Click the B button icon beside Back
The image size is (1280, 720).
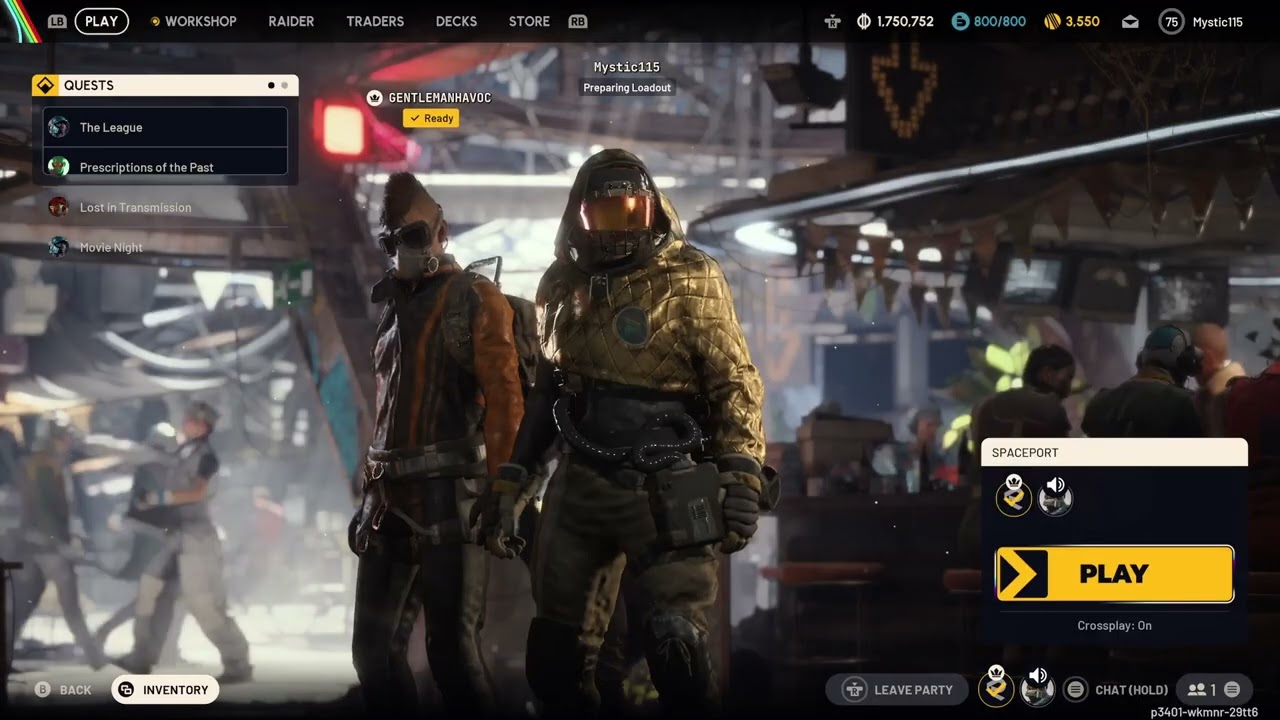tap(42, 689)
